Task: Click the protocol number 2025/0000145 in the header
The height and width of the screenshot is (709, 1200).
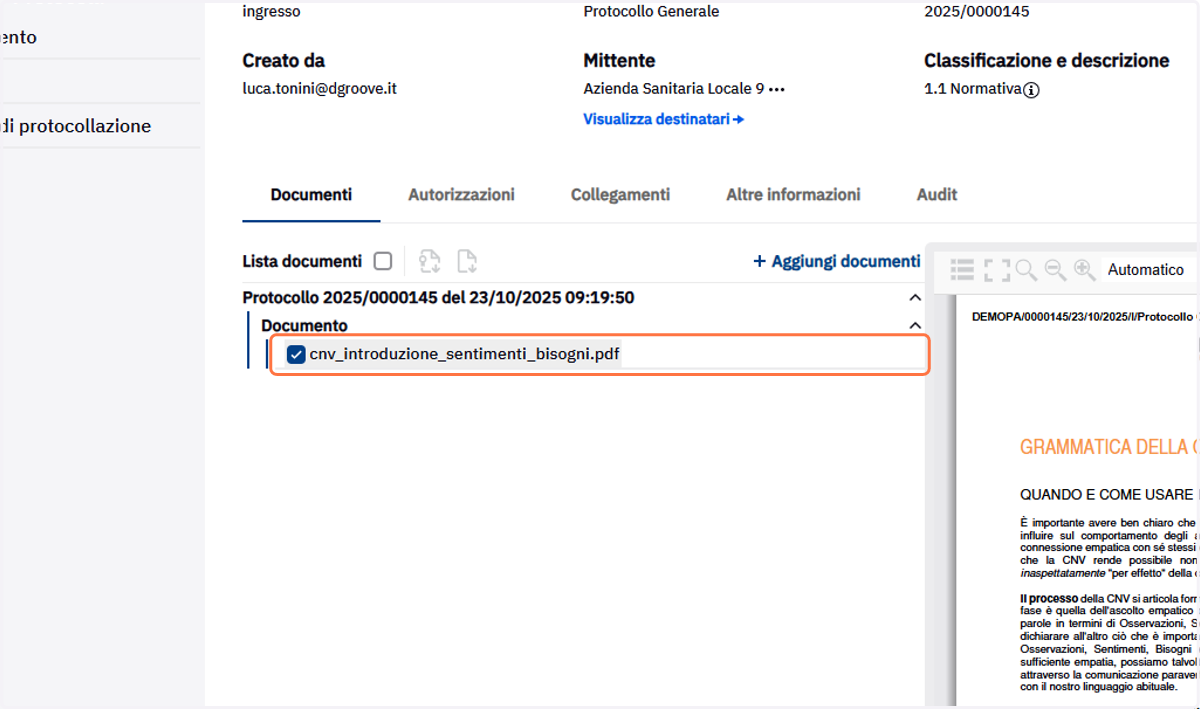Action: (977, 12)
